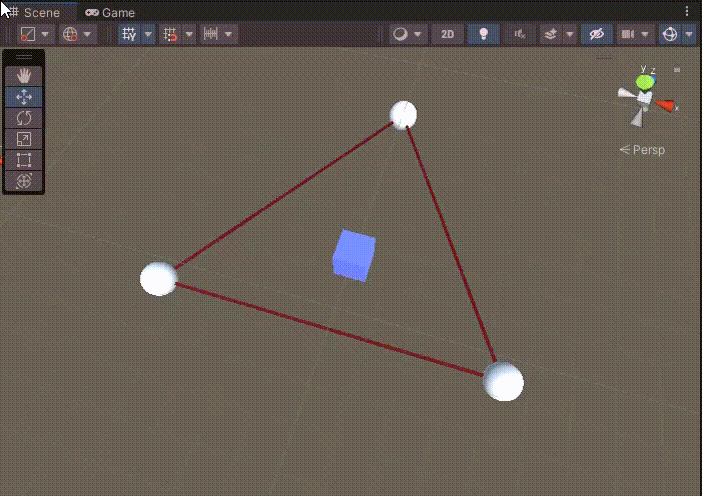Open the handle rotation dropdown arrow

(x=88, y=34)
